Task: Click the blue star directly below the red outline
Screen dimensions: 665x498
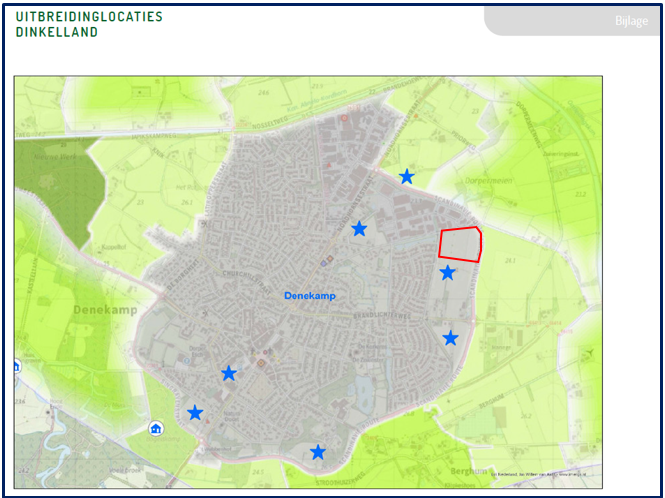Action: point(447,273)
